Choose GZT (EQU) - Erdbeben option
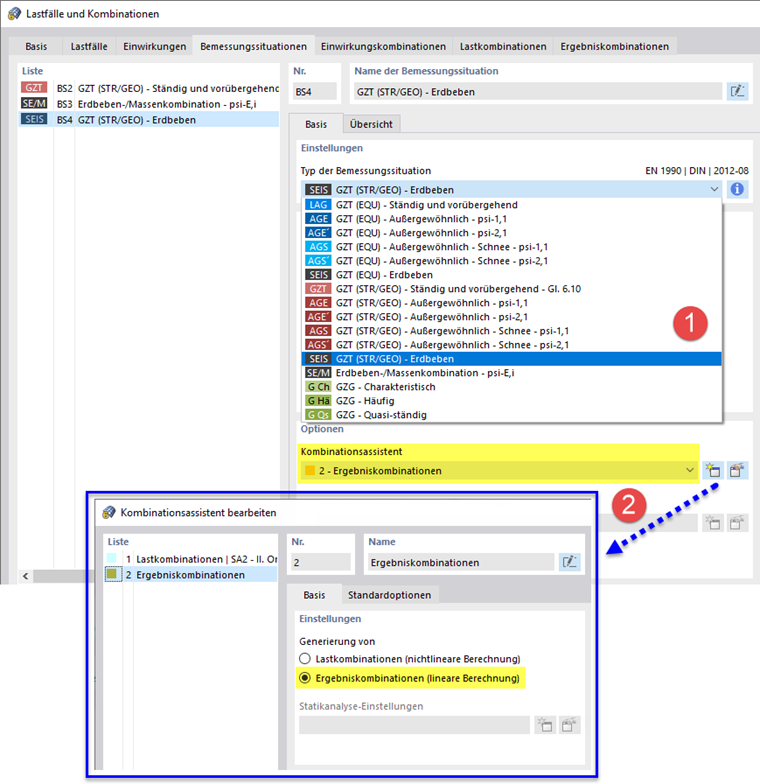Image resolution: width=760 pixels, height=784 pixels. (512, 274)
